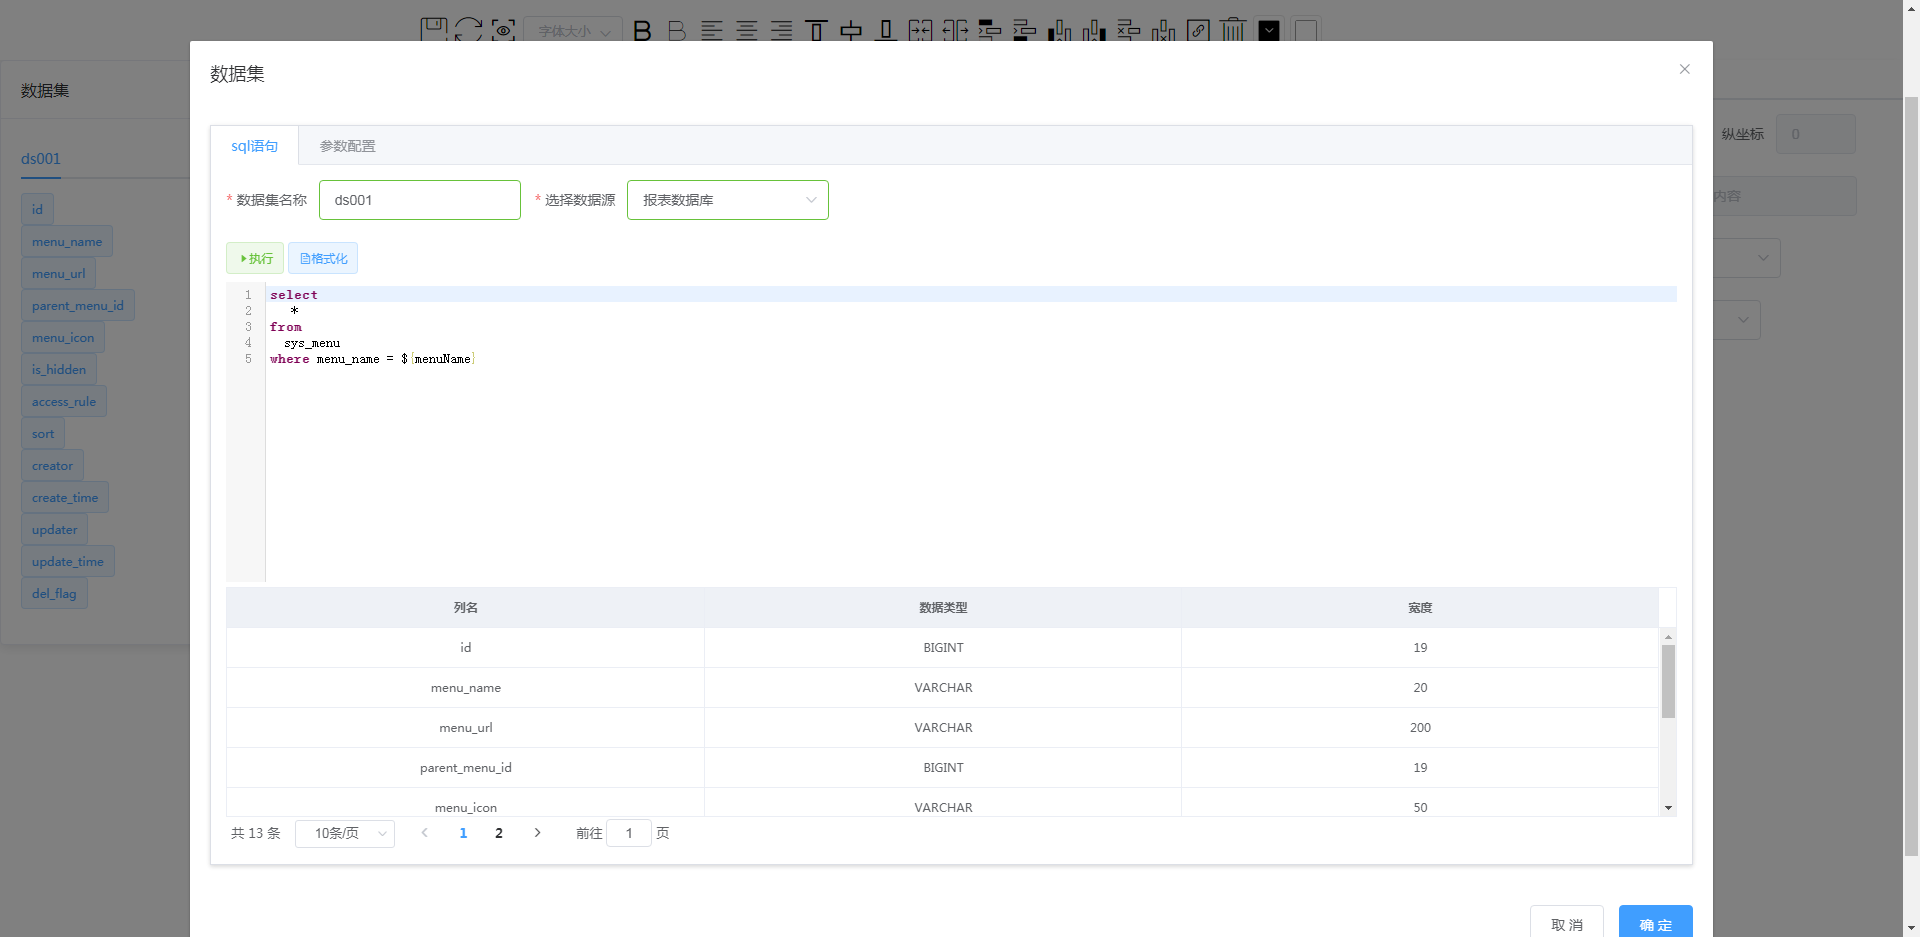1920x937 pixels.
Task: Click the page's main vertical scrollbar
Action: (x=1911, y=475)
